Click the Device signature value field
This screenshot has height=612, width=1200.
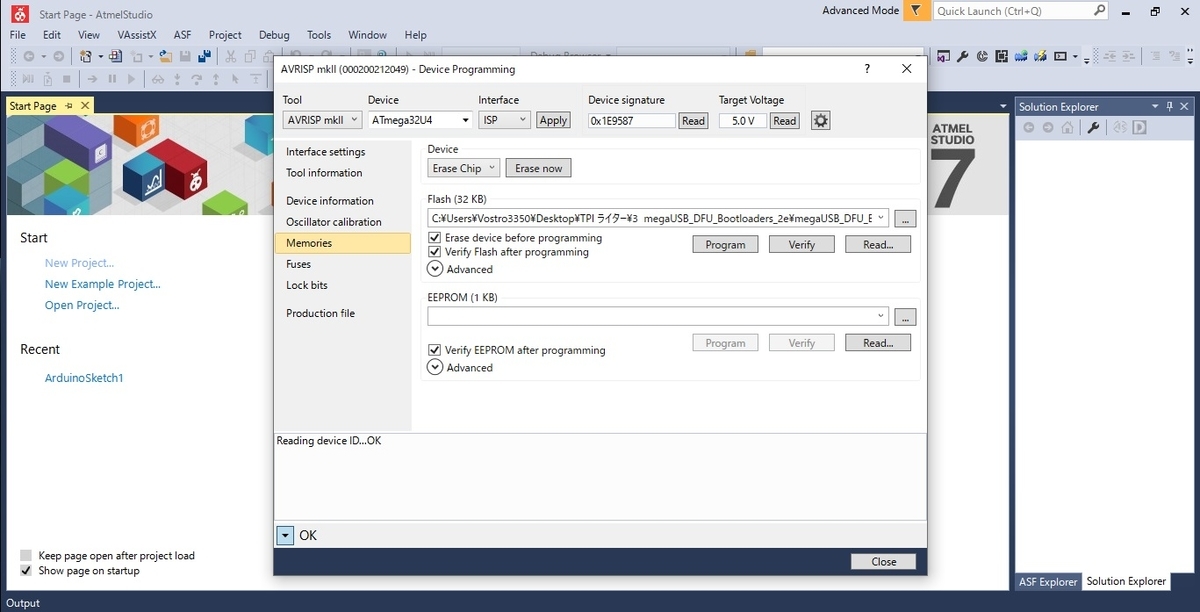tap(632, 120)
